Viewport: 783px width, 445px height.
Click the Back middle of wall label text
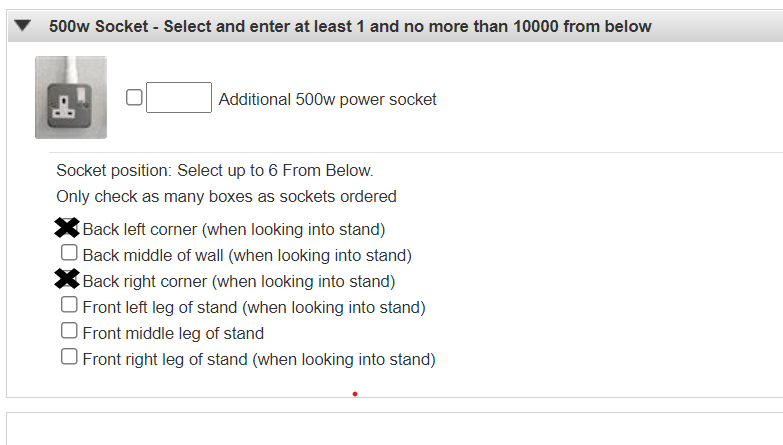tap(247, 255)
